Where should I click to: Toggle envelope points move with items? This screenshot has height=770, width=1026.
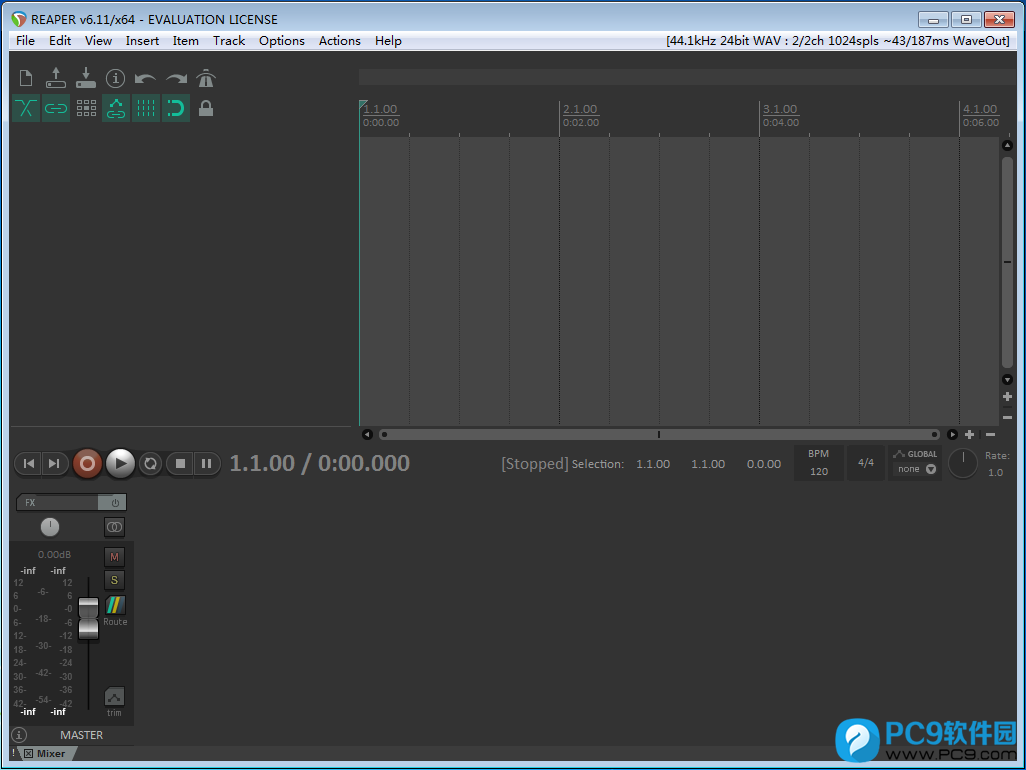116,108
